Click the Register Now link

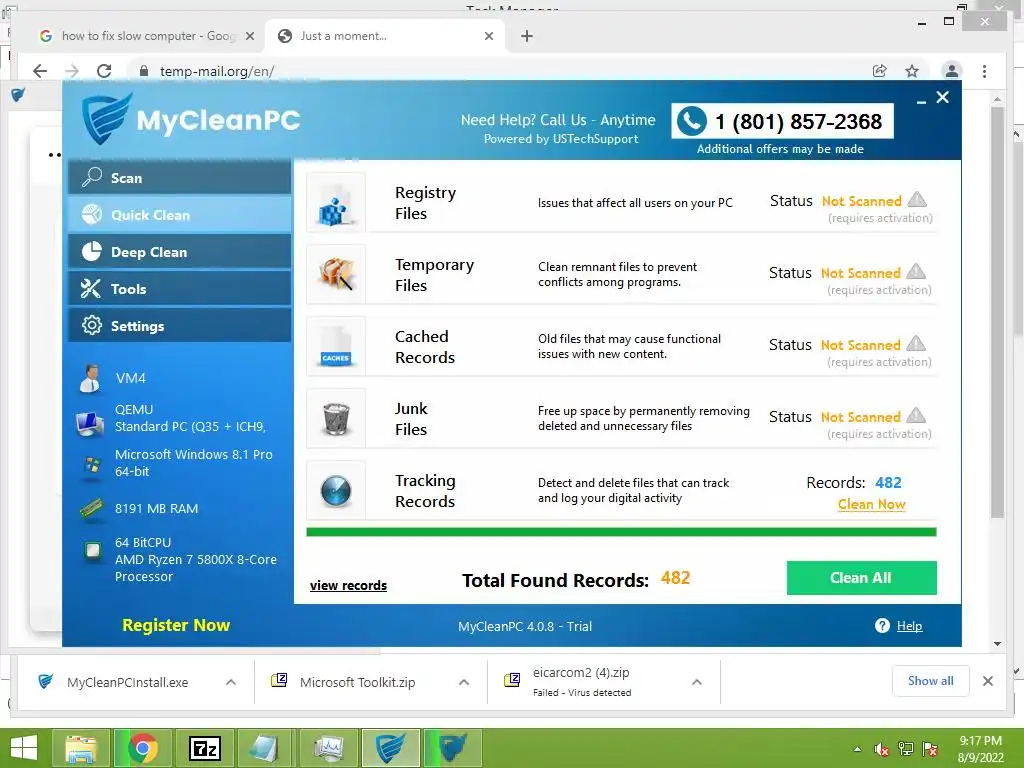point(176,625)
